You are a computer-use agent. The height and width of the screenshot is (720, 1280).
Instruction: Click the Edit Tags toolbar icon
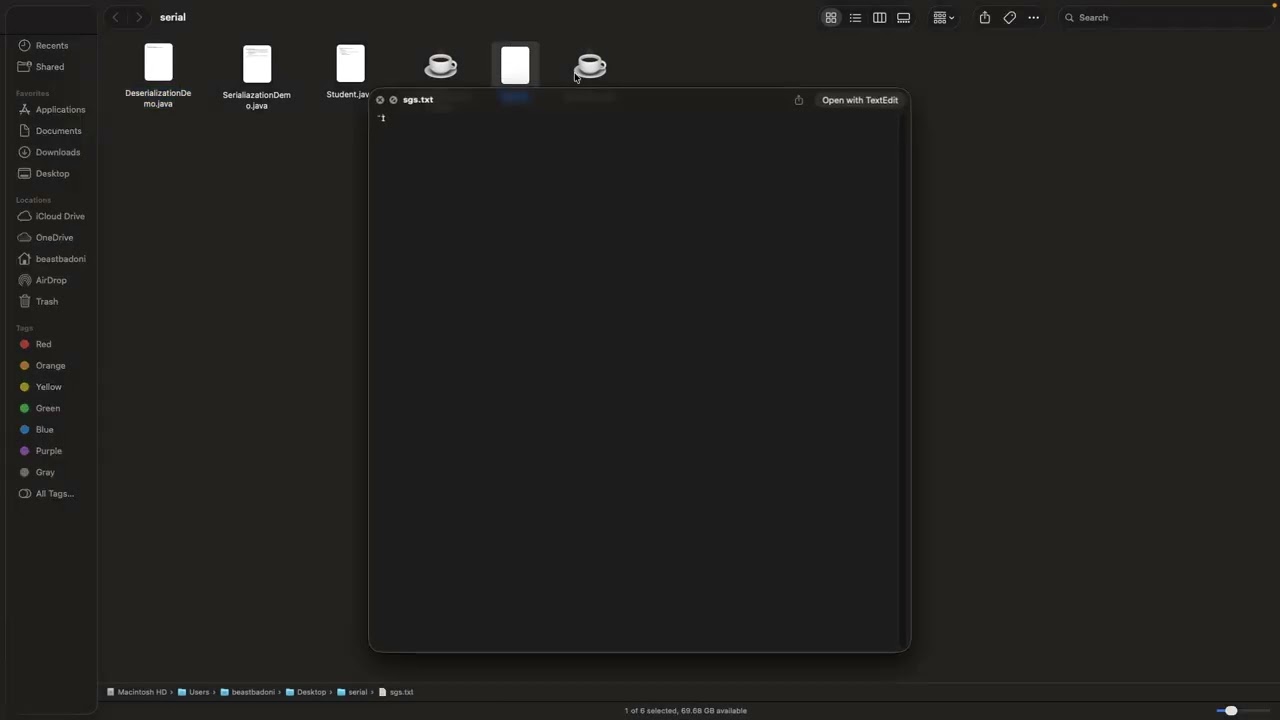pos(1010,17)
